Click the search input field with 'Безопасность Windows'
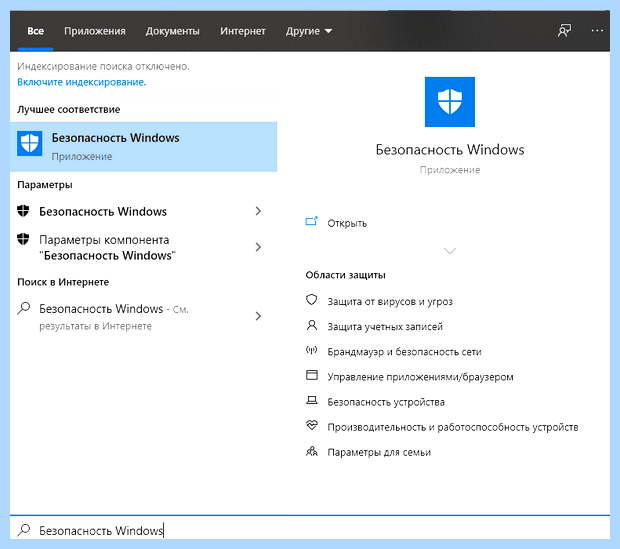The image size is (620, 549). coord(310,530)
